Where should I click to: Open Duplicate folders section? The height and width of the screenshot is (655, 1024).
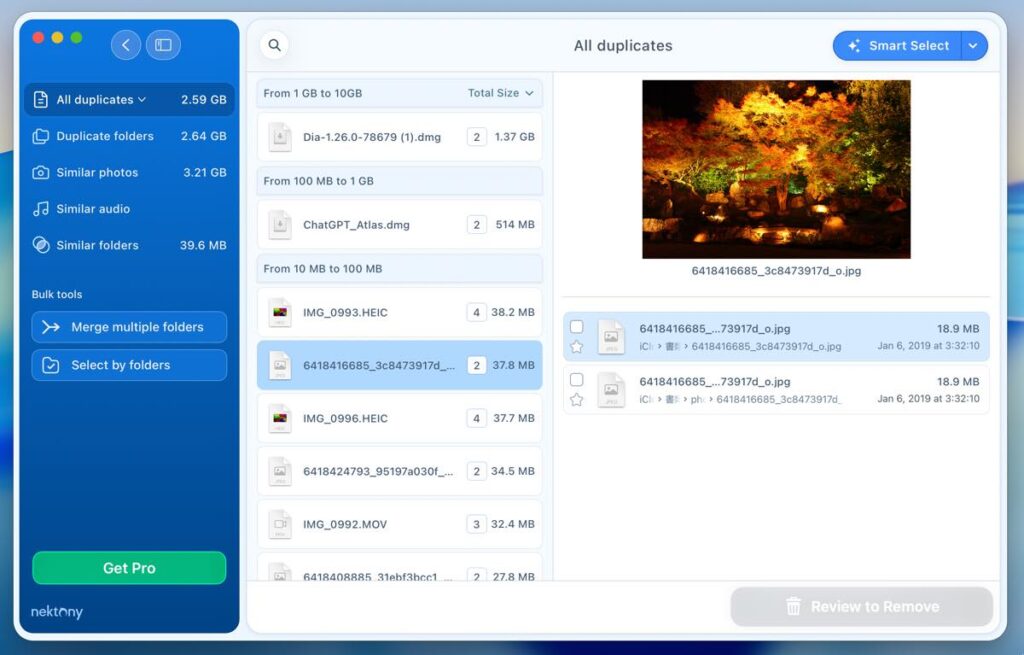point(129,136)
